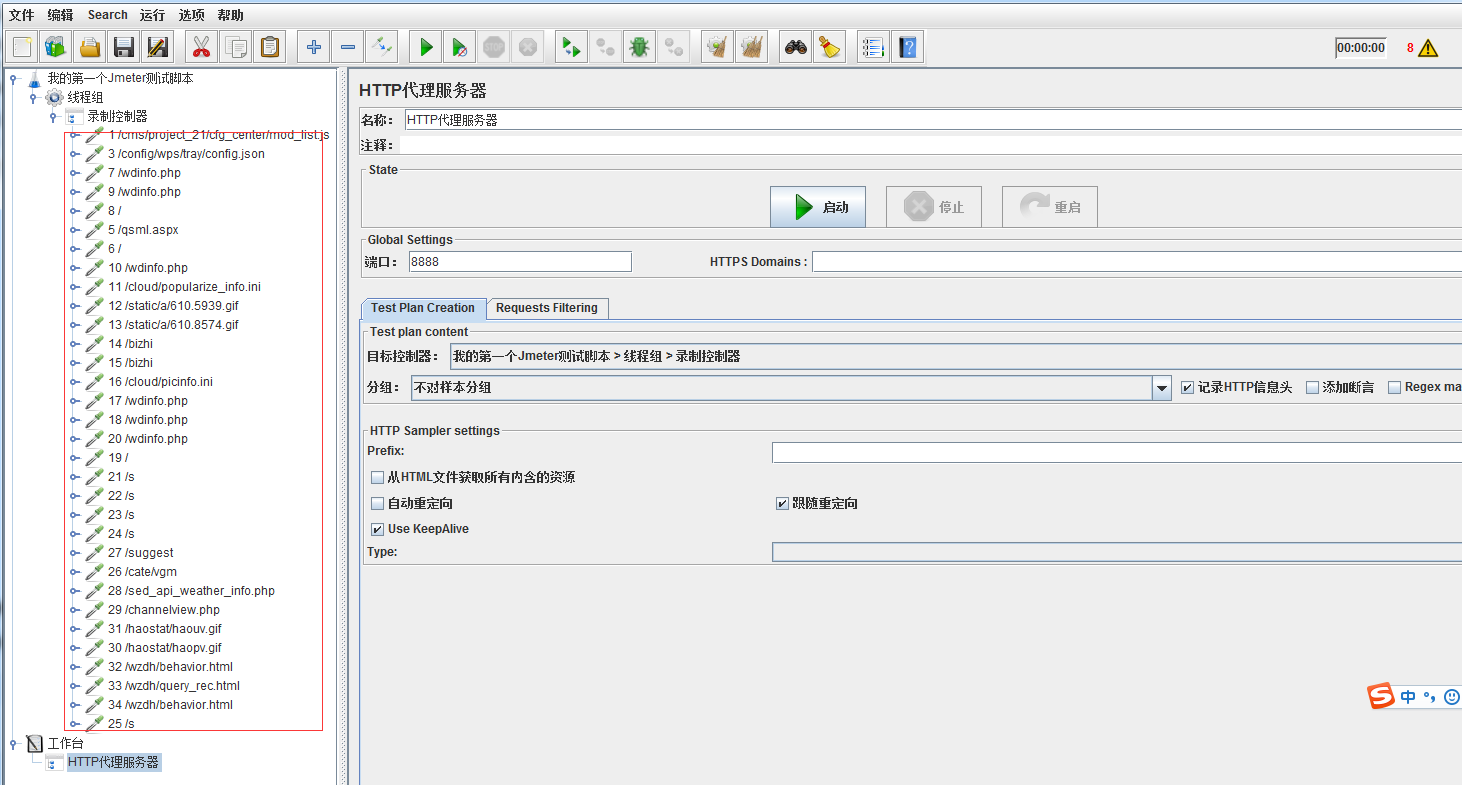Open the Function helper list icon
Viewport: 1462px width, 785px height.
coord(874,46)
